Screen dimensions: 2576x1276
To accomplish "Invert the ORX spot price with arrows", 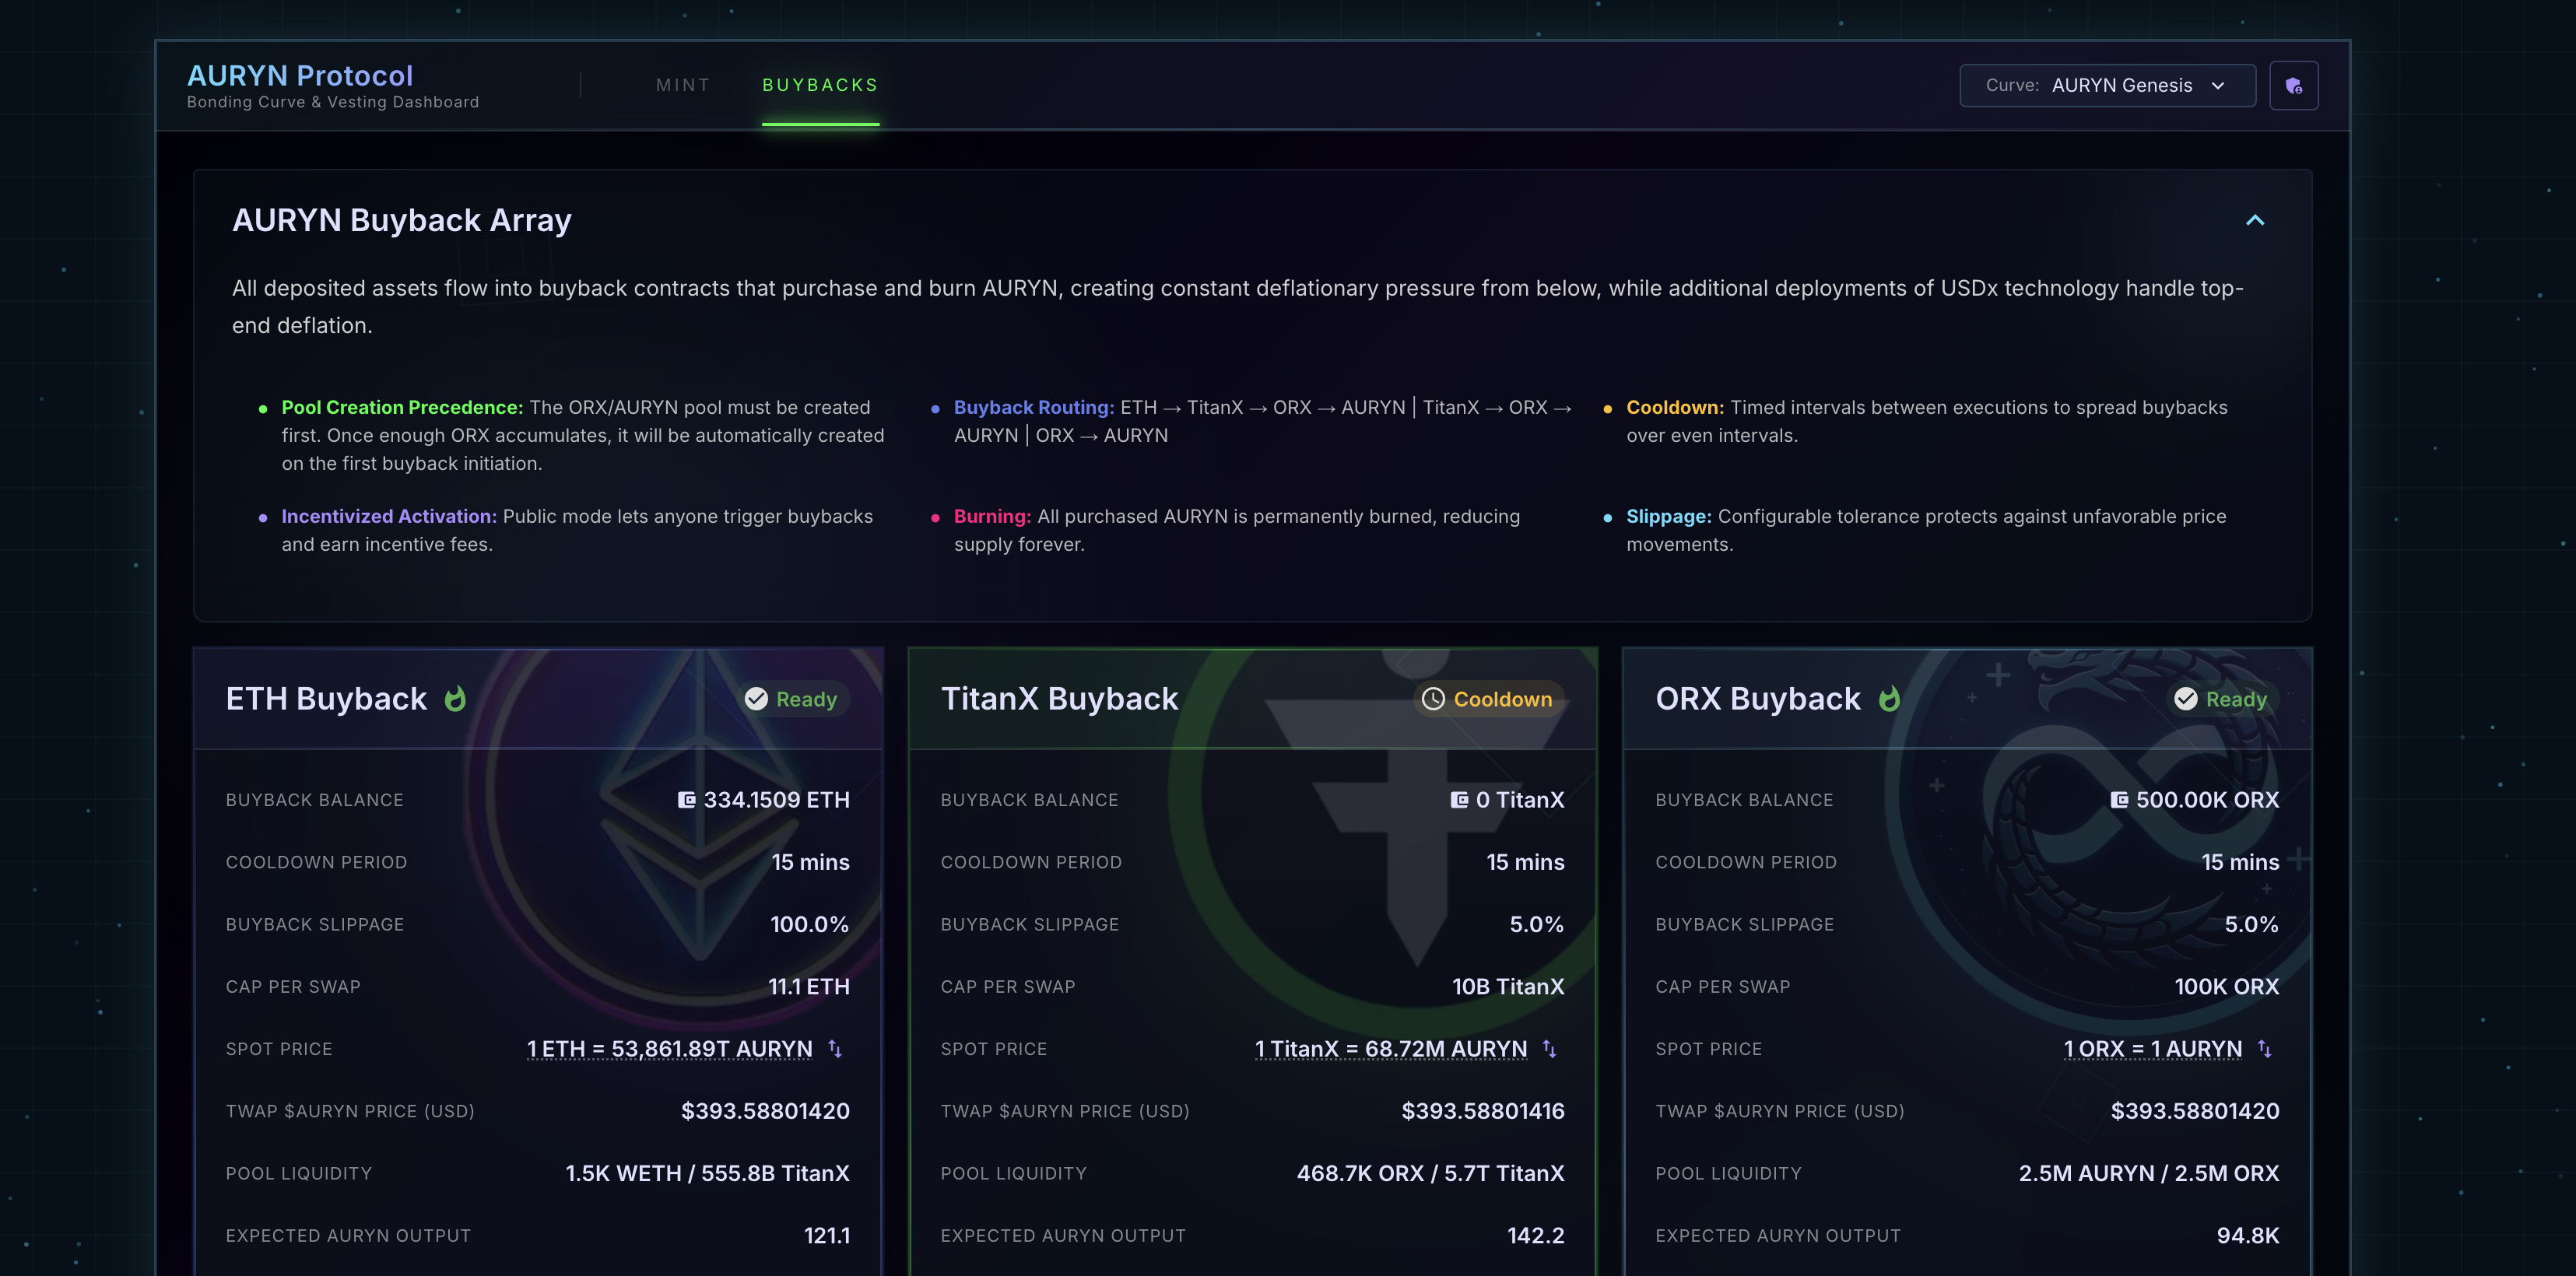I will click(2264, 1049).
